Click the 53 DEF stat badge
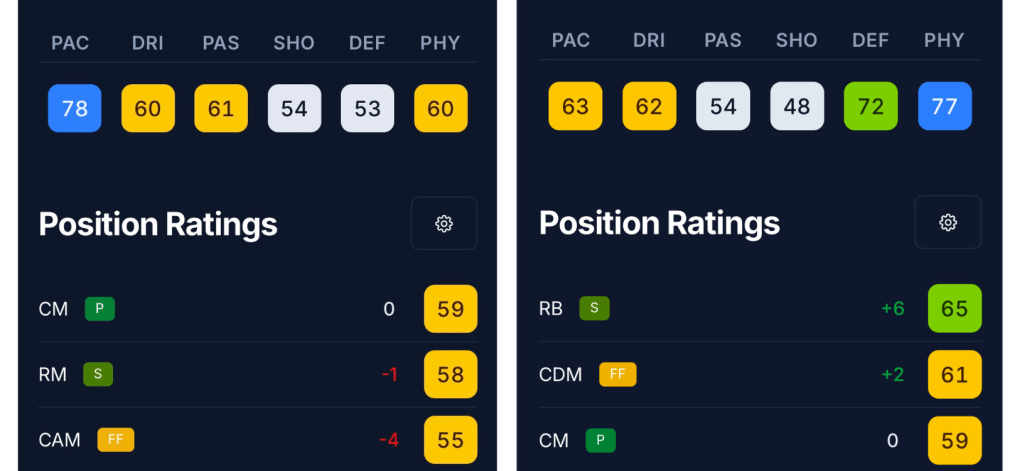The image size is (1022, 471). pyautogui.click(x=367, y=108)
